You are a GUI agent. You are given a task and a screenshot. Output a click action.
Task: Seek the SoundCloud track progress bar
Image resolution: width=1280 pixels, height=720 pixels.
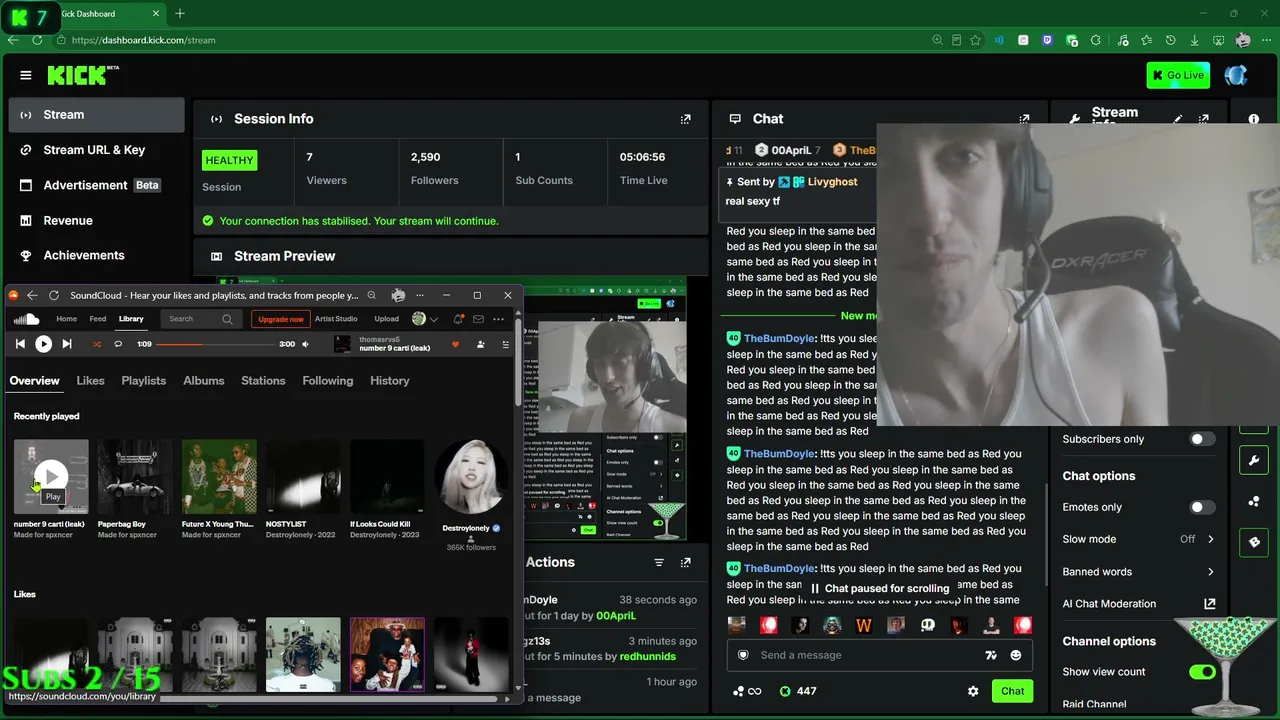214,344
